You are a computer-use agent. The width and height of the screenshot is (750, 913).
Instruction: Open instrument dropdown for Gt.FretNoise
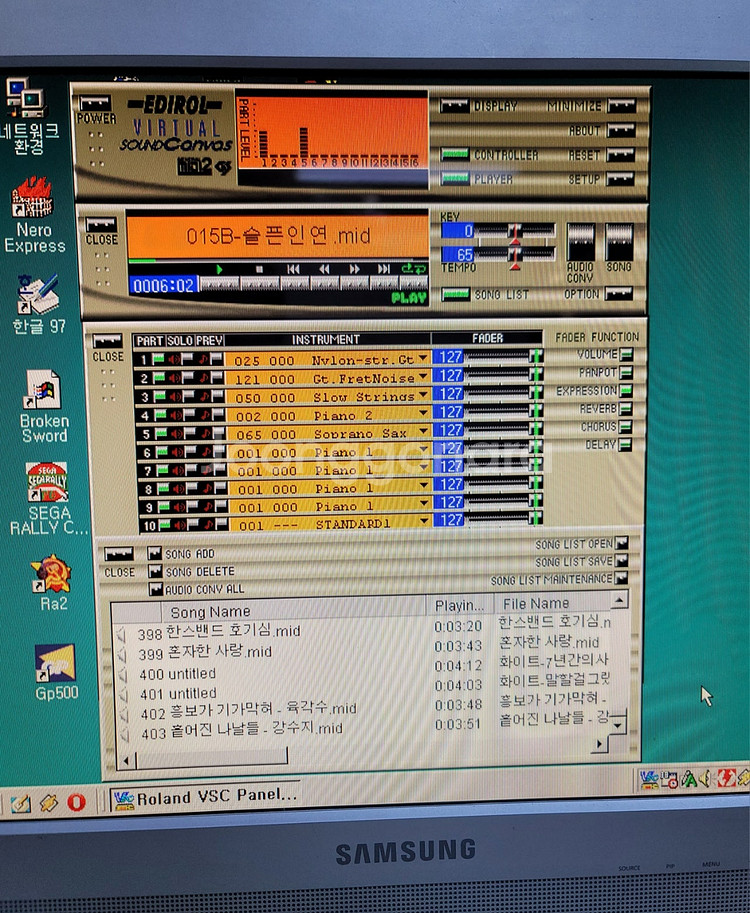[x=423, y=376]
